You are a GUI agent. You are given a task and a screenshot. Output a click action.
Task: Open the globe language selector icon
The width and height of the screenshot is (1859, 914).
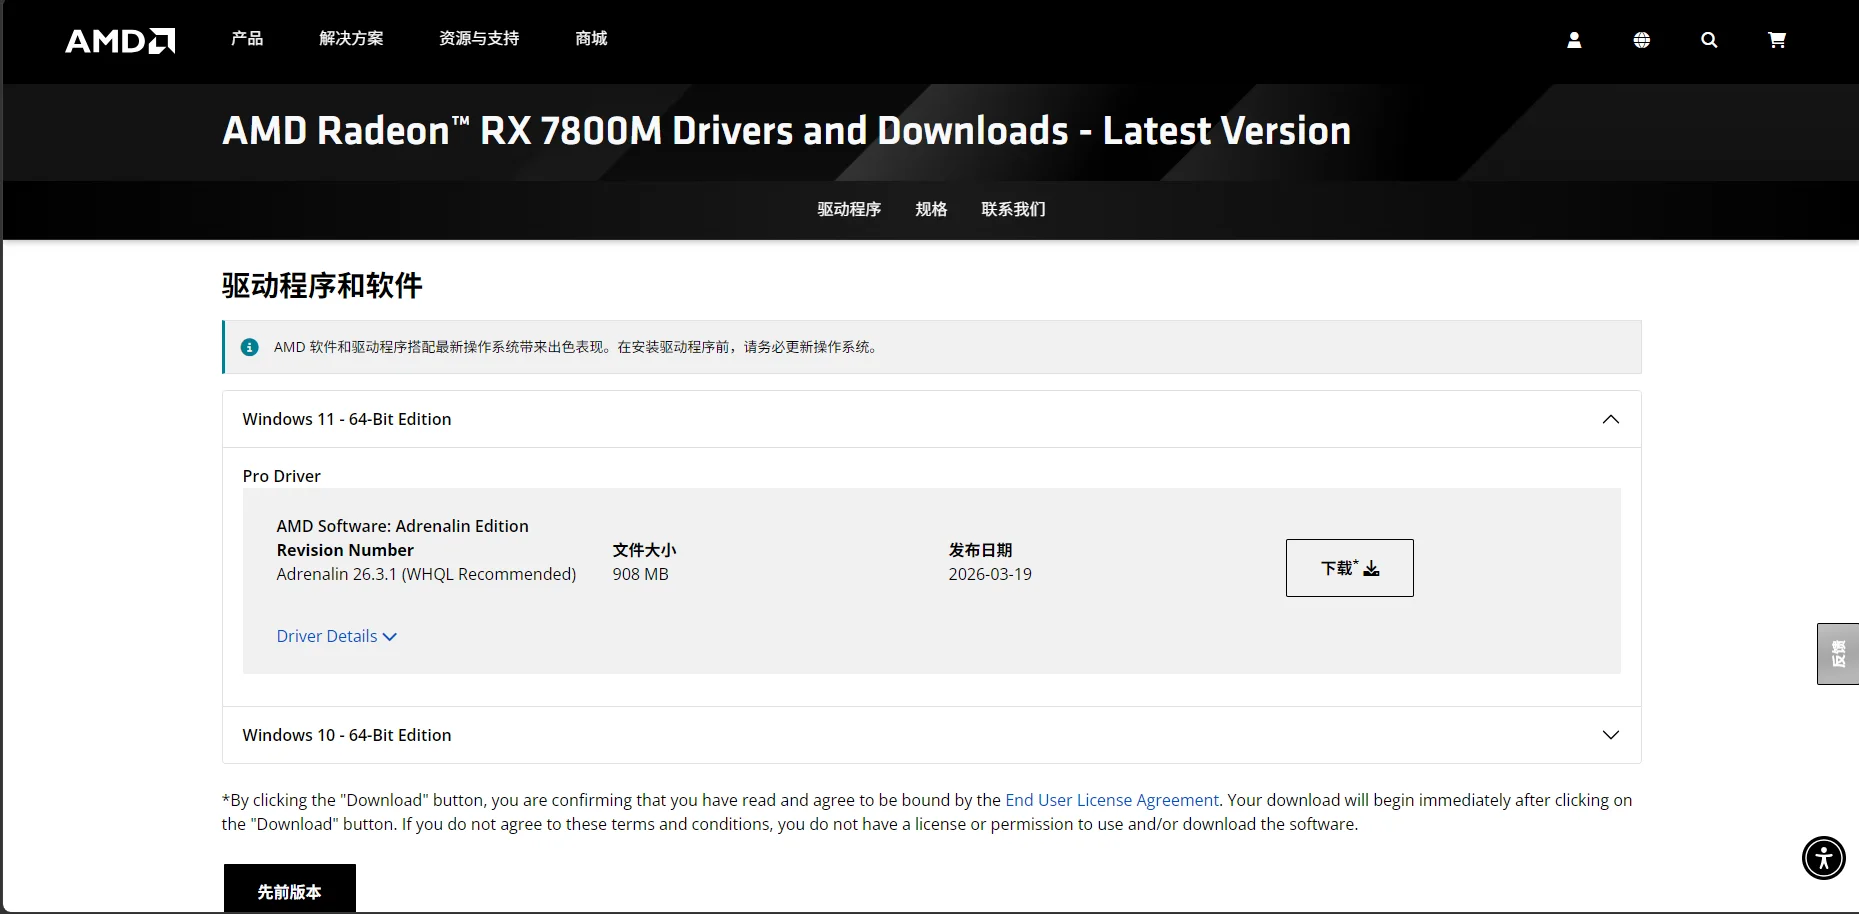1642,40
